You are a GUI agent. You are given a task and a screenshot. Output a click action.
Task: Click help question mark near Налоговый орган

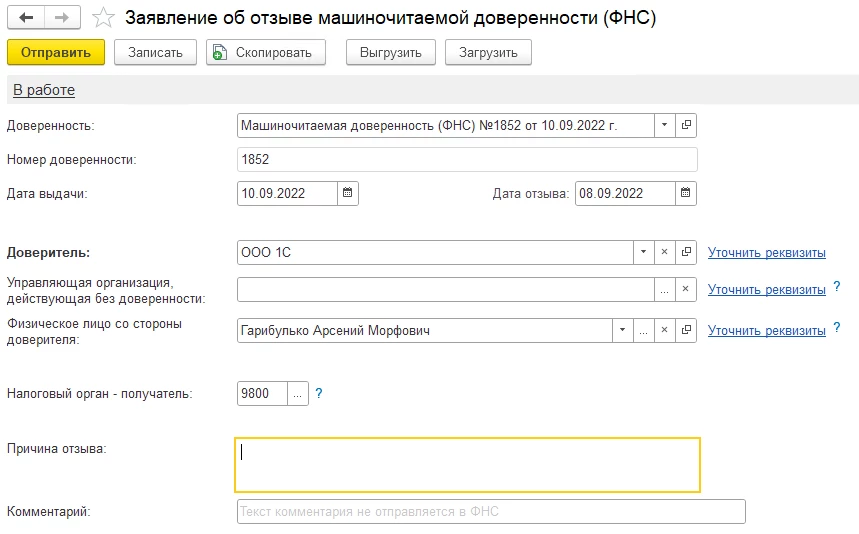tap(320, 393)
